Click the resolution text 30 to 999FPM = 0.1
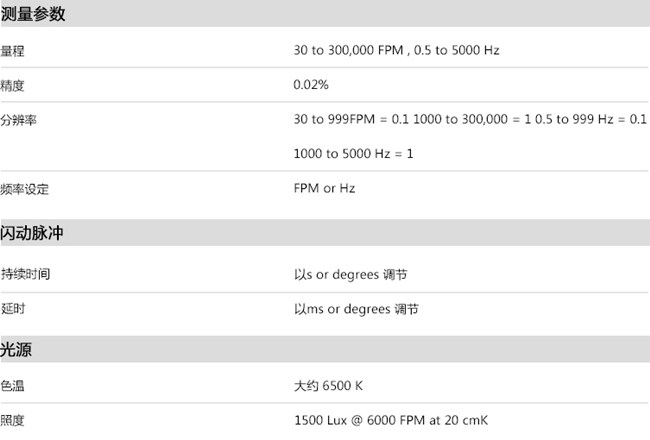Viewport: 650px width, 440px height. click(x=351, y=119)
